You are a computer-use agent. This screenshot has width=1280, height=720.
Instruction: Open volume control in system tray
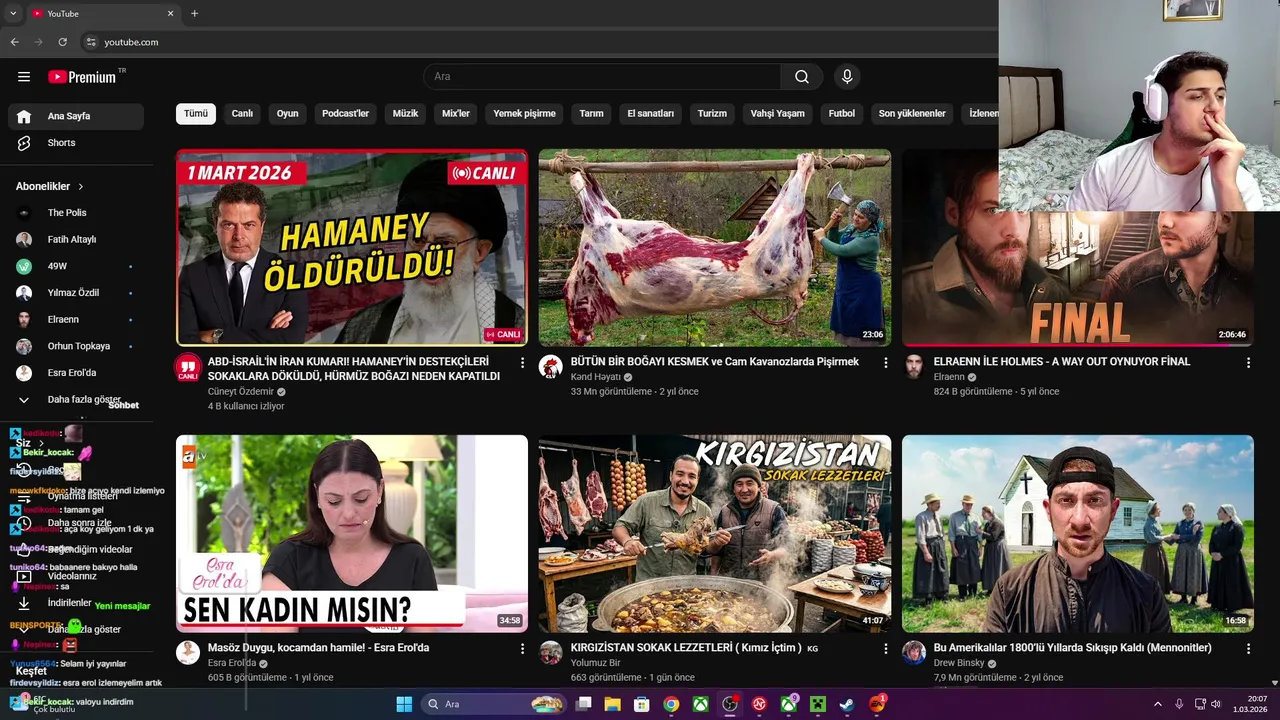pos(1217,704)
